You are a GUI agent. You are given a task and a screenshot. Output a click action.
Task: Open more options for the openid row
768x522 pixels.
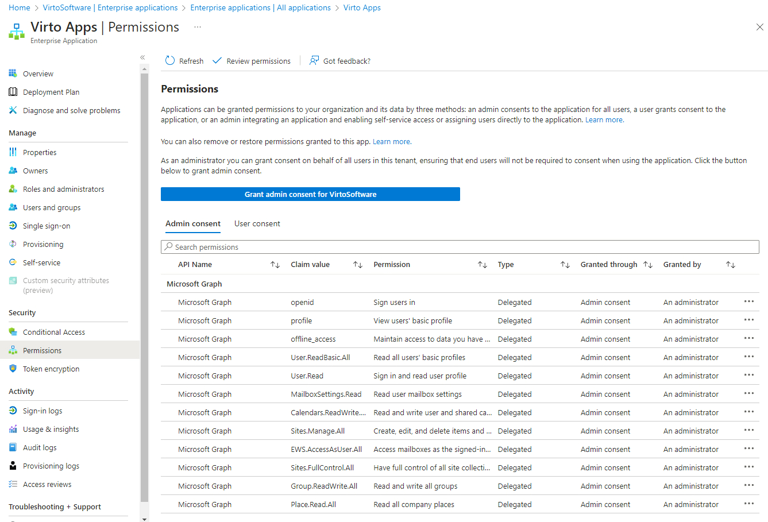pos(749,302)
